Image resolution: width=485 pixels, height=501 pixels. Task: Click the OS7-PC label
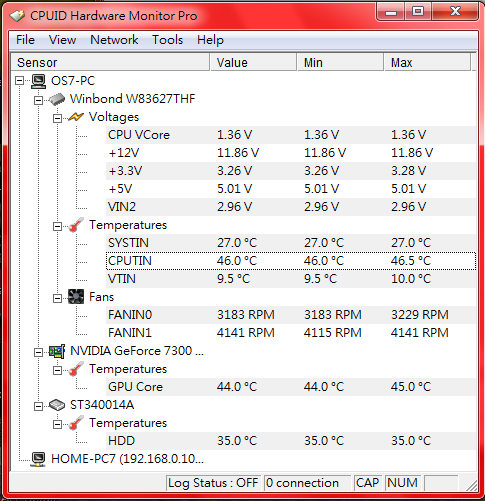coord(73,81)
